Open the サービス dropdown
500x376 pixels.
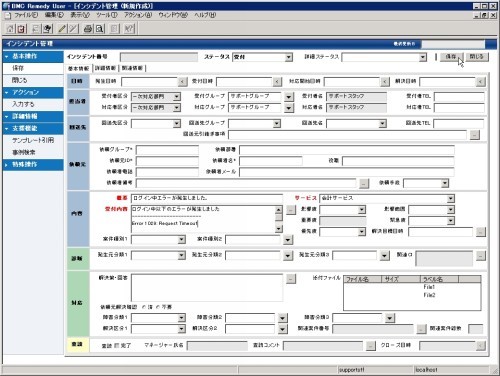click(x=451, y=199)
